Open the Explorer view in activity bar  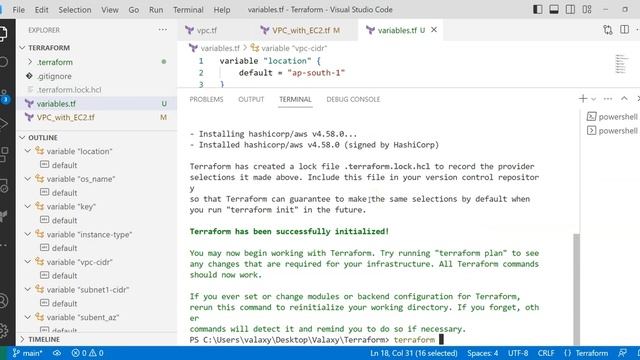[3, 33]
